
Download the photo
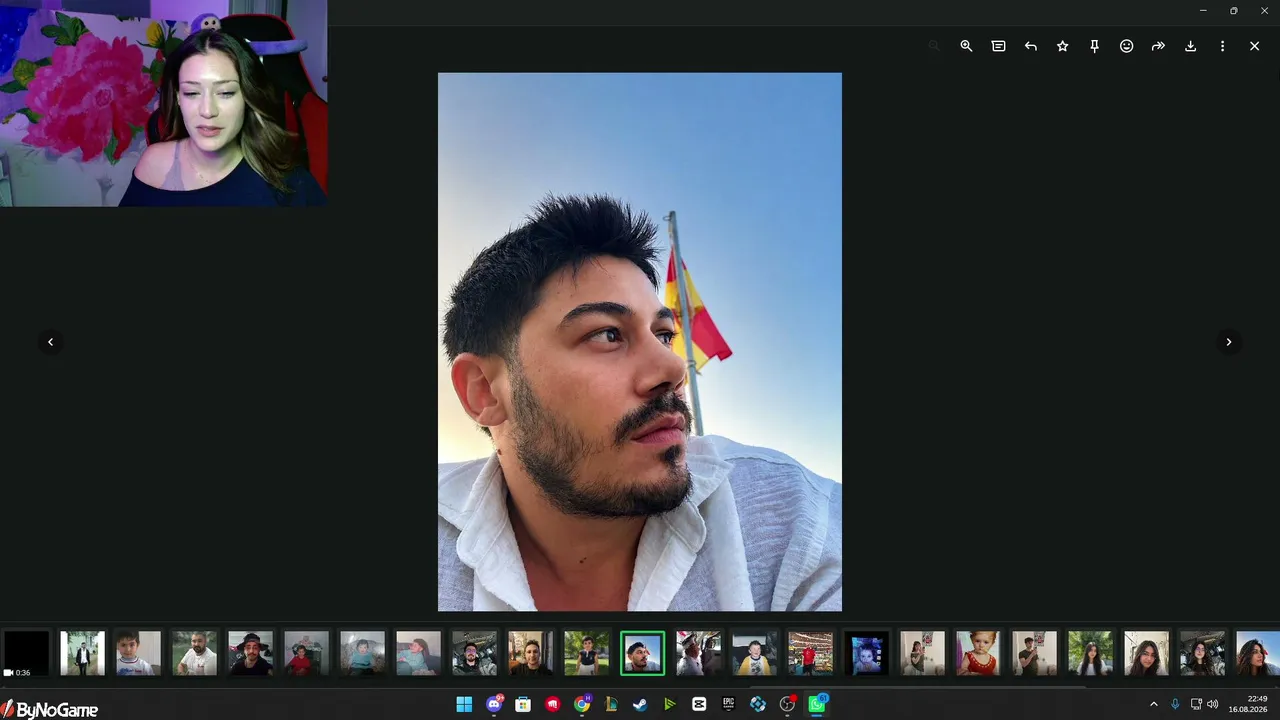coord(1190,46)
